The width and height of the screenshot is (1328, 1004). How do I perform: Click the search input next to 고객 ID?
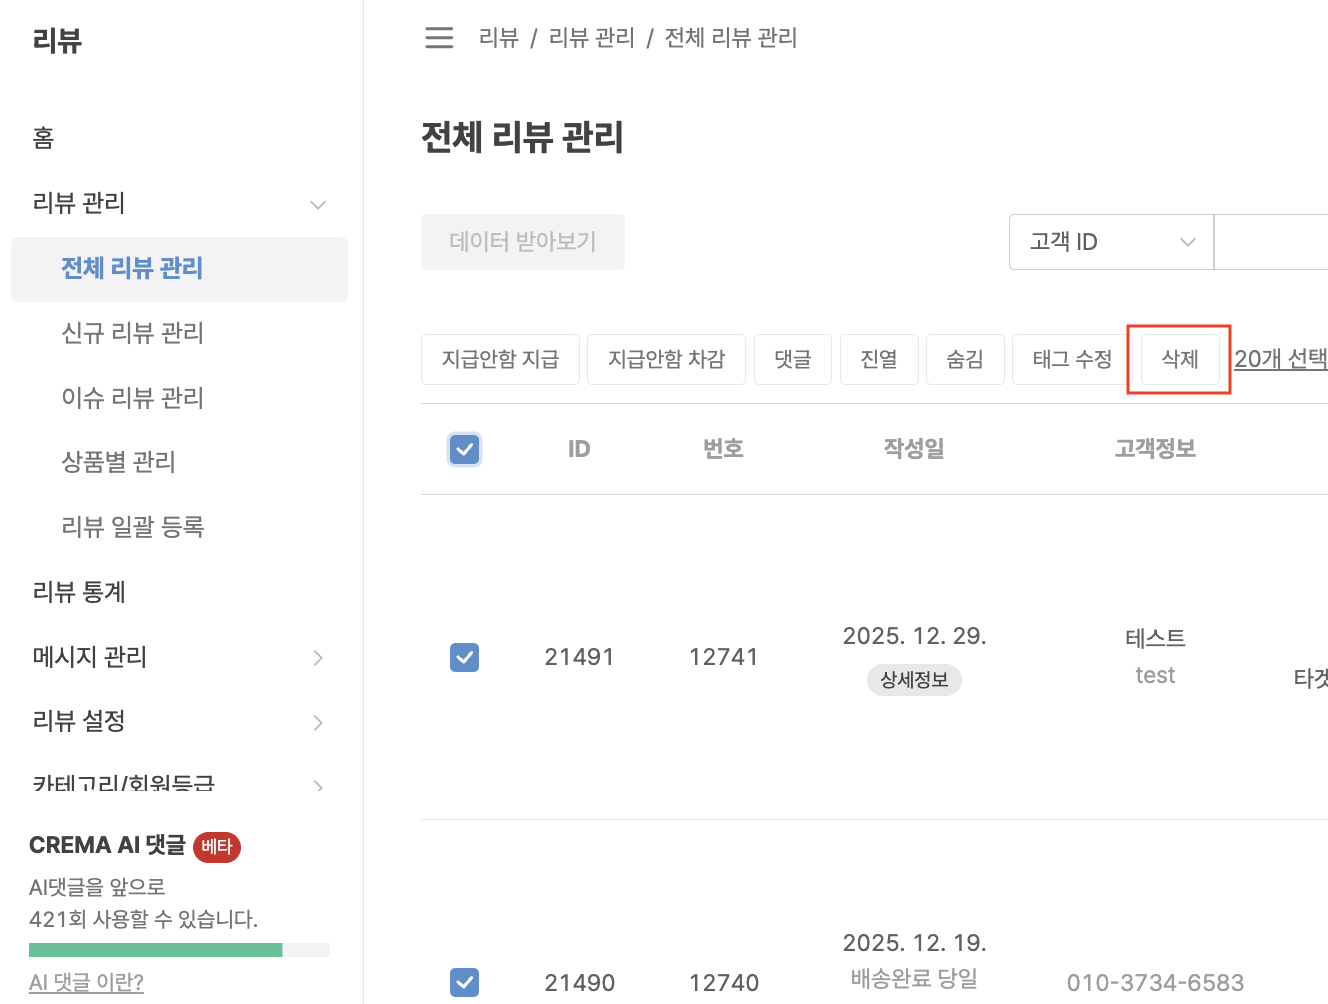coord(1270,242)
